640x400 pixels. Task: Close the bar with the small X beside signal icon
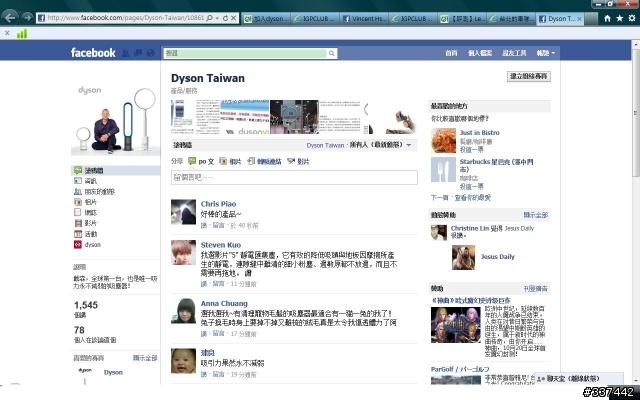click(7, 33)
